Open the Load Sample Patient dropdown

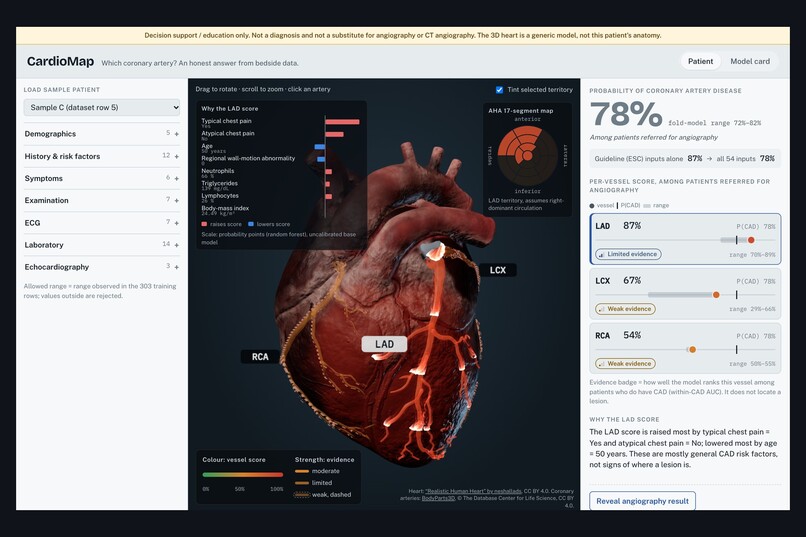(x=102, y=107)
